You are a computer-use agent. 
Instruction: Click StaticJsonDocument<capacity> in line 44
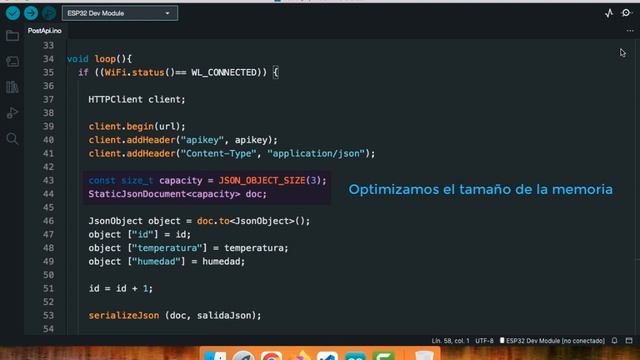164,194
